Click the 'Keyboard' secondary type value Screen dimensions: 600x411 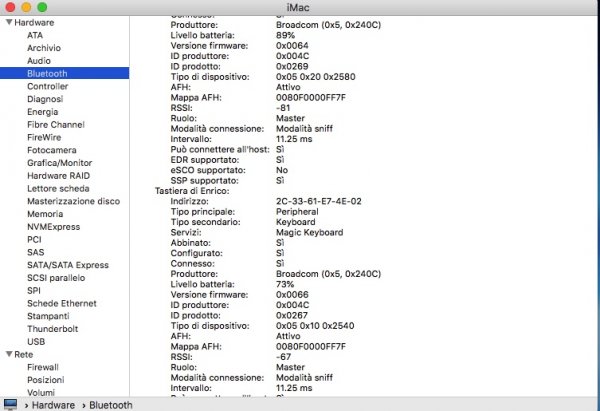click(295, 222)
